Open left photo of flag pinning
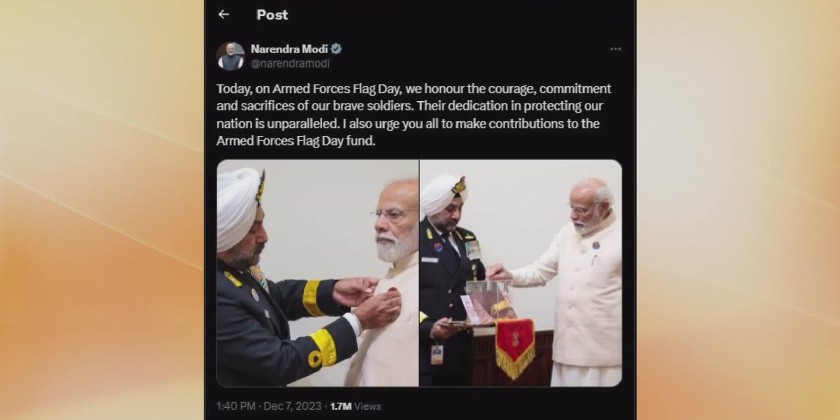The height and width of the screenshot is (420, 840). 318,273
